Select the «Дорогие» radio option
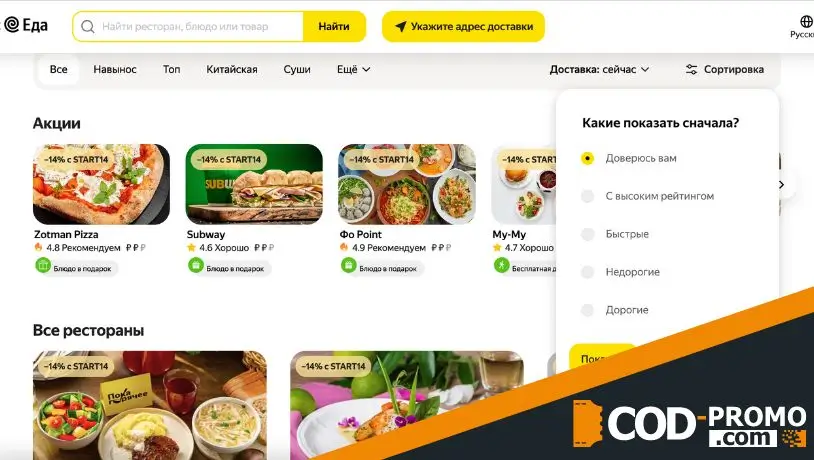 point(587,310)
